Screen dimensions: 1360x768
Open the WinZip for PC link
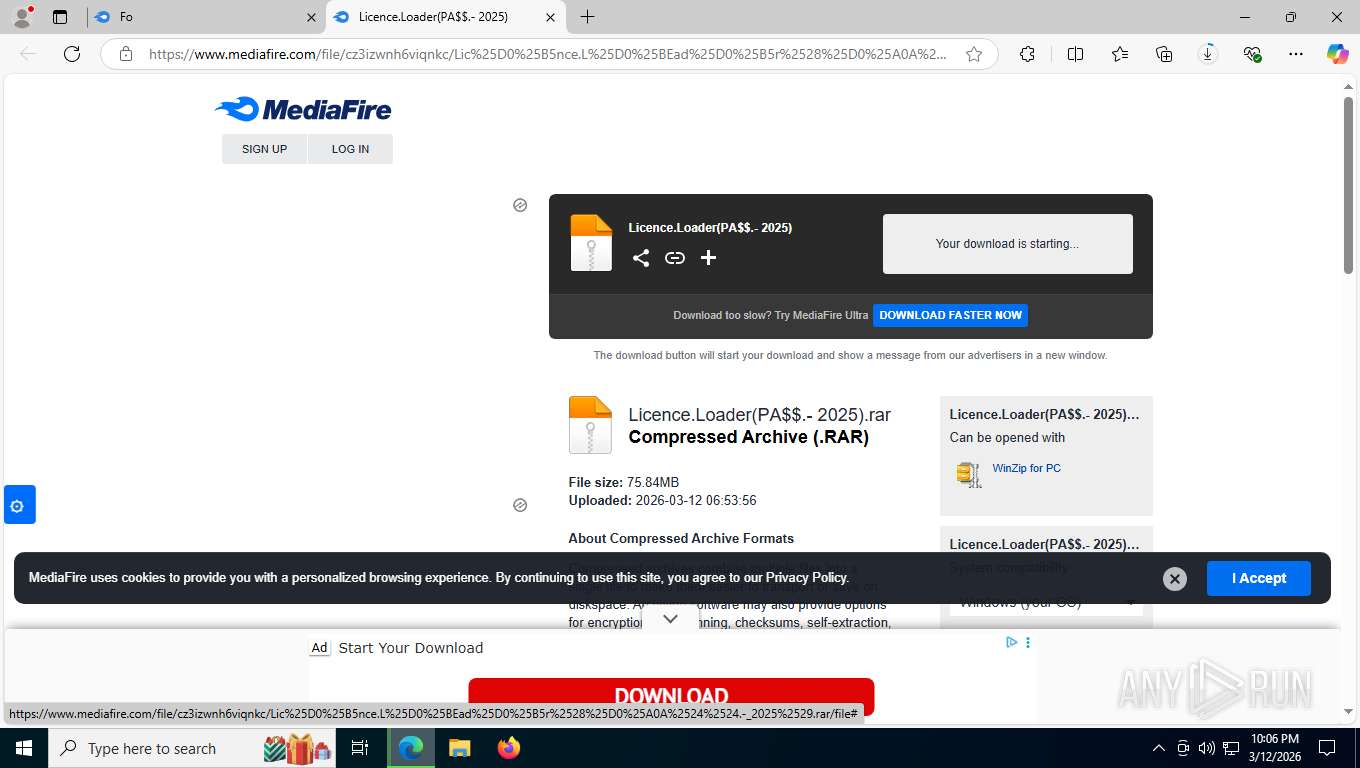point(1026,468)
